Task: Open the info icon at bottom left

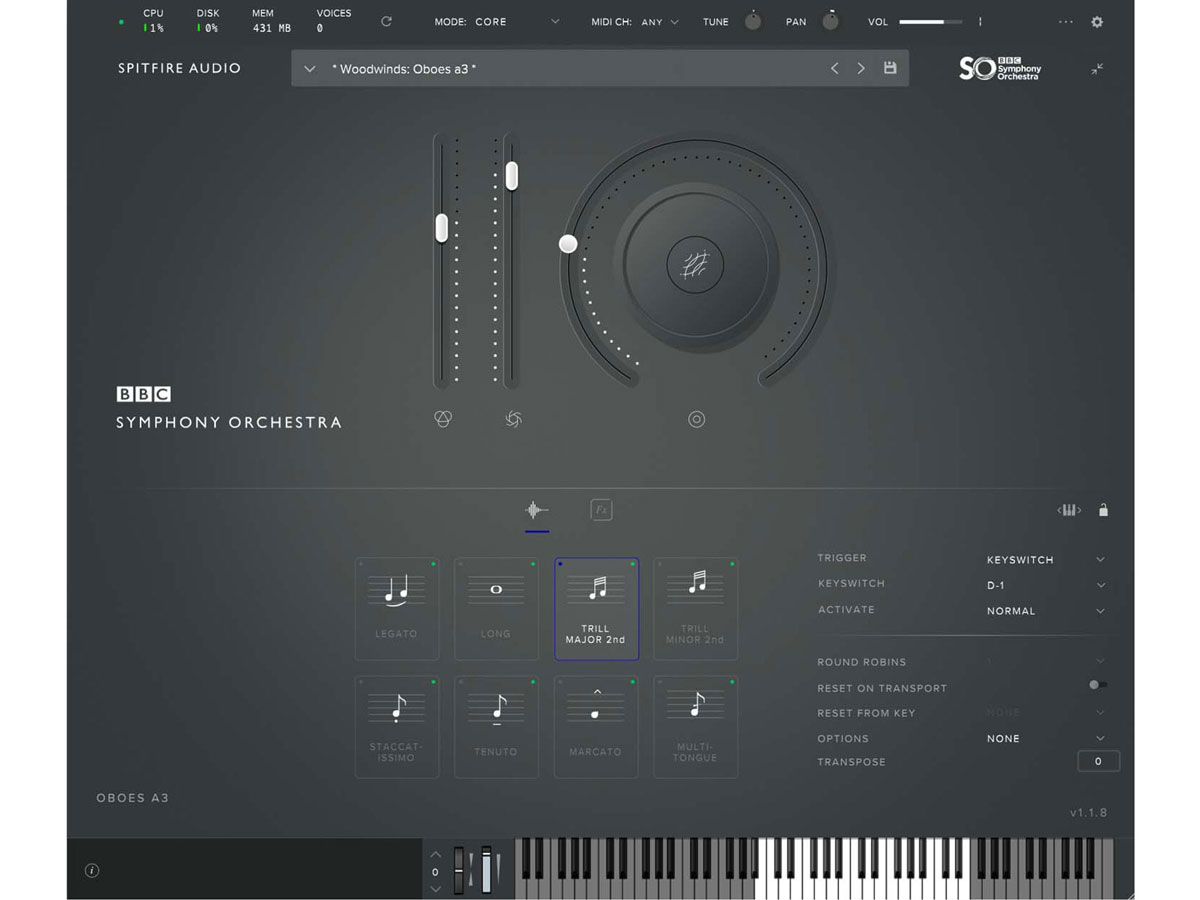Action: pos(92,871)
